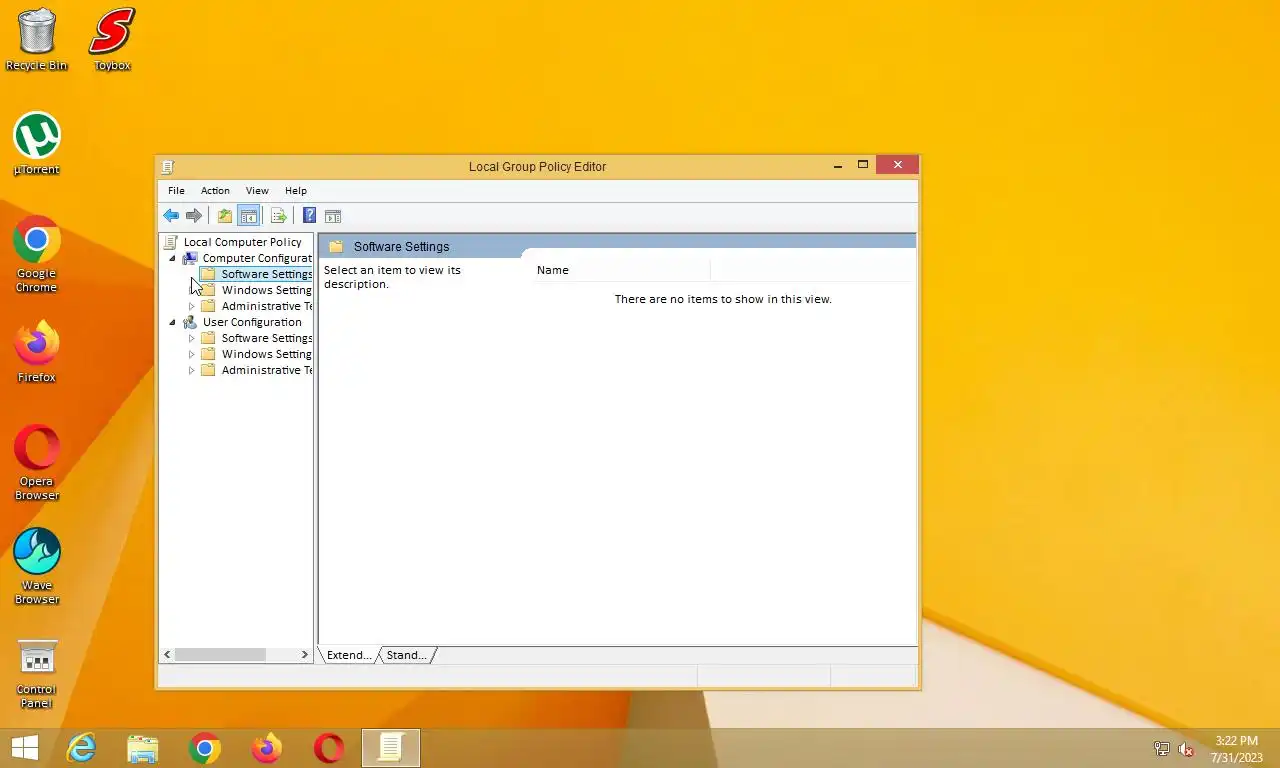Open Chrome from the taskbar
This screenshot has width=1280, height=768.
coord(205,748)
